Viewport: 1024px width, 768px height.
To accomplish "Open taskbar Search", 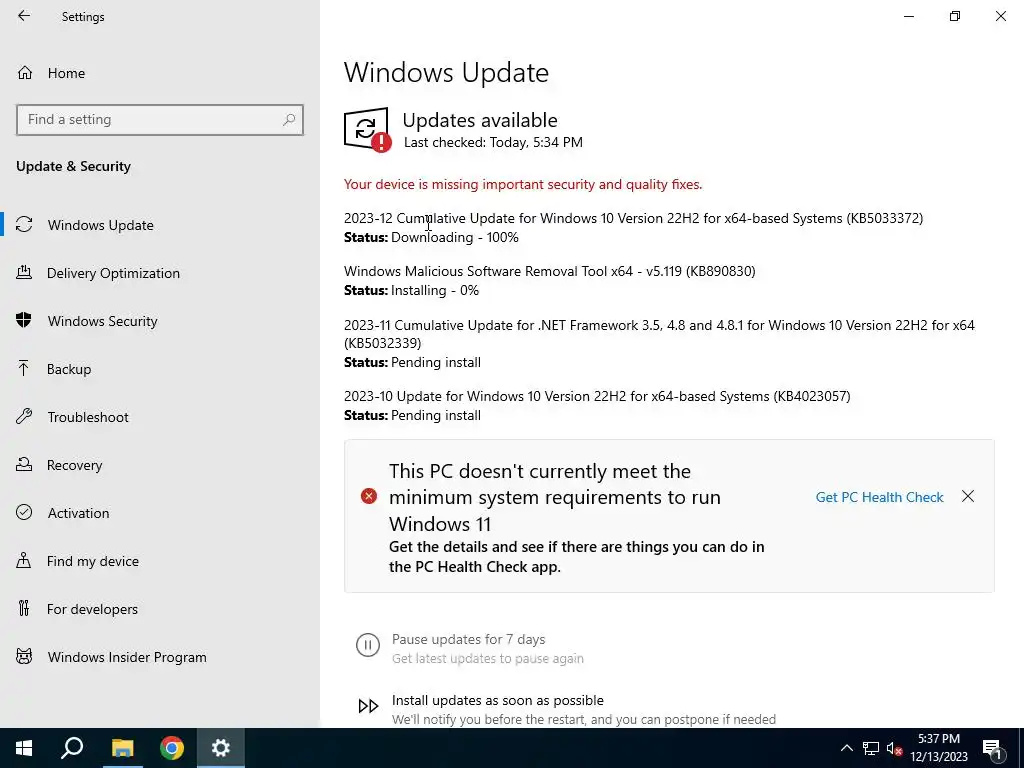I will point(72,748).
